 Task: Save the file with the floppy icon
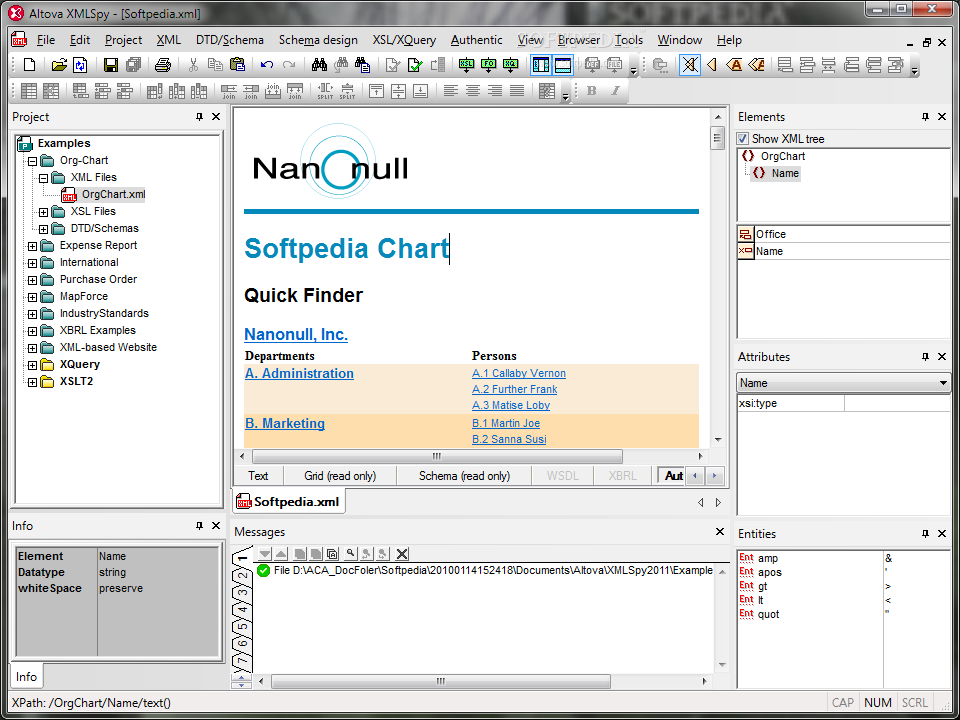pos(111,65)
